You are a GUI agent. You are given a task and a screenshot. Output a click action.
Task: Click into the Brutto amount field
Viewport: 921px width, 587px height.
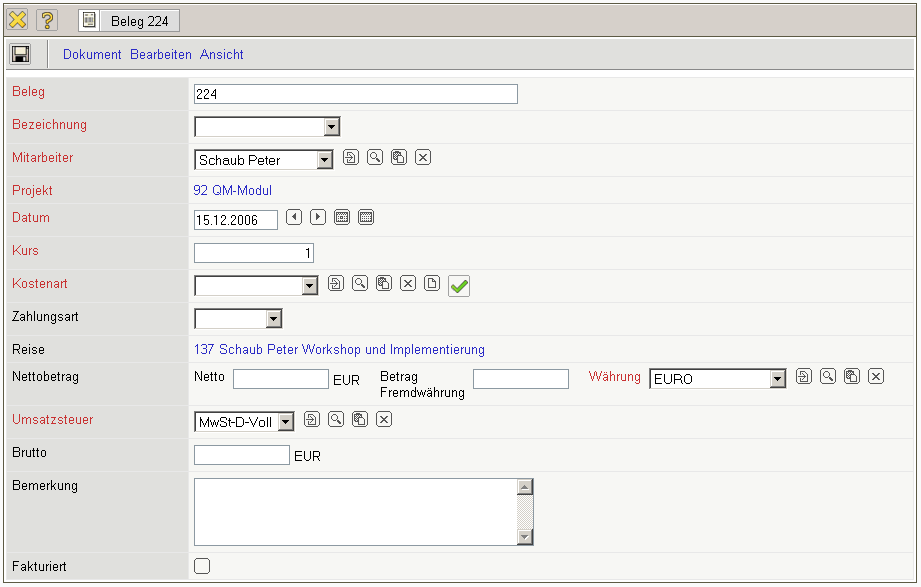point(241,456)
